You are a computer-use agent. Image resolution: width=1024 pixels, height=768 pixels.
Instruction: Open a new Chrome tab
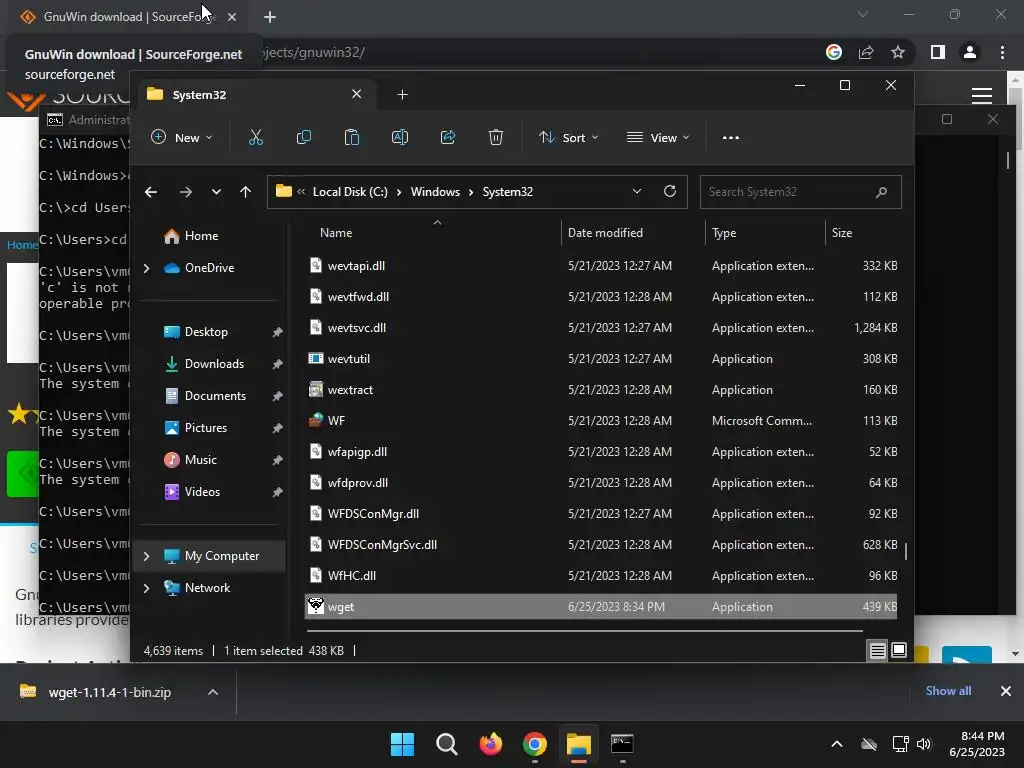pos(270,17)
